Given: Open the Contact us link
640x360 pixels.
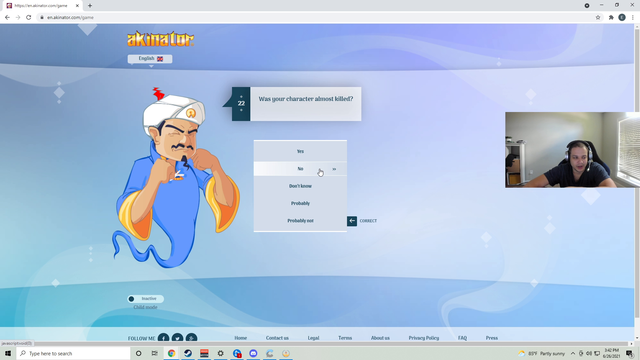Looking at the screenshot, I should tap(277, 338).
